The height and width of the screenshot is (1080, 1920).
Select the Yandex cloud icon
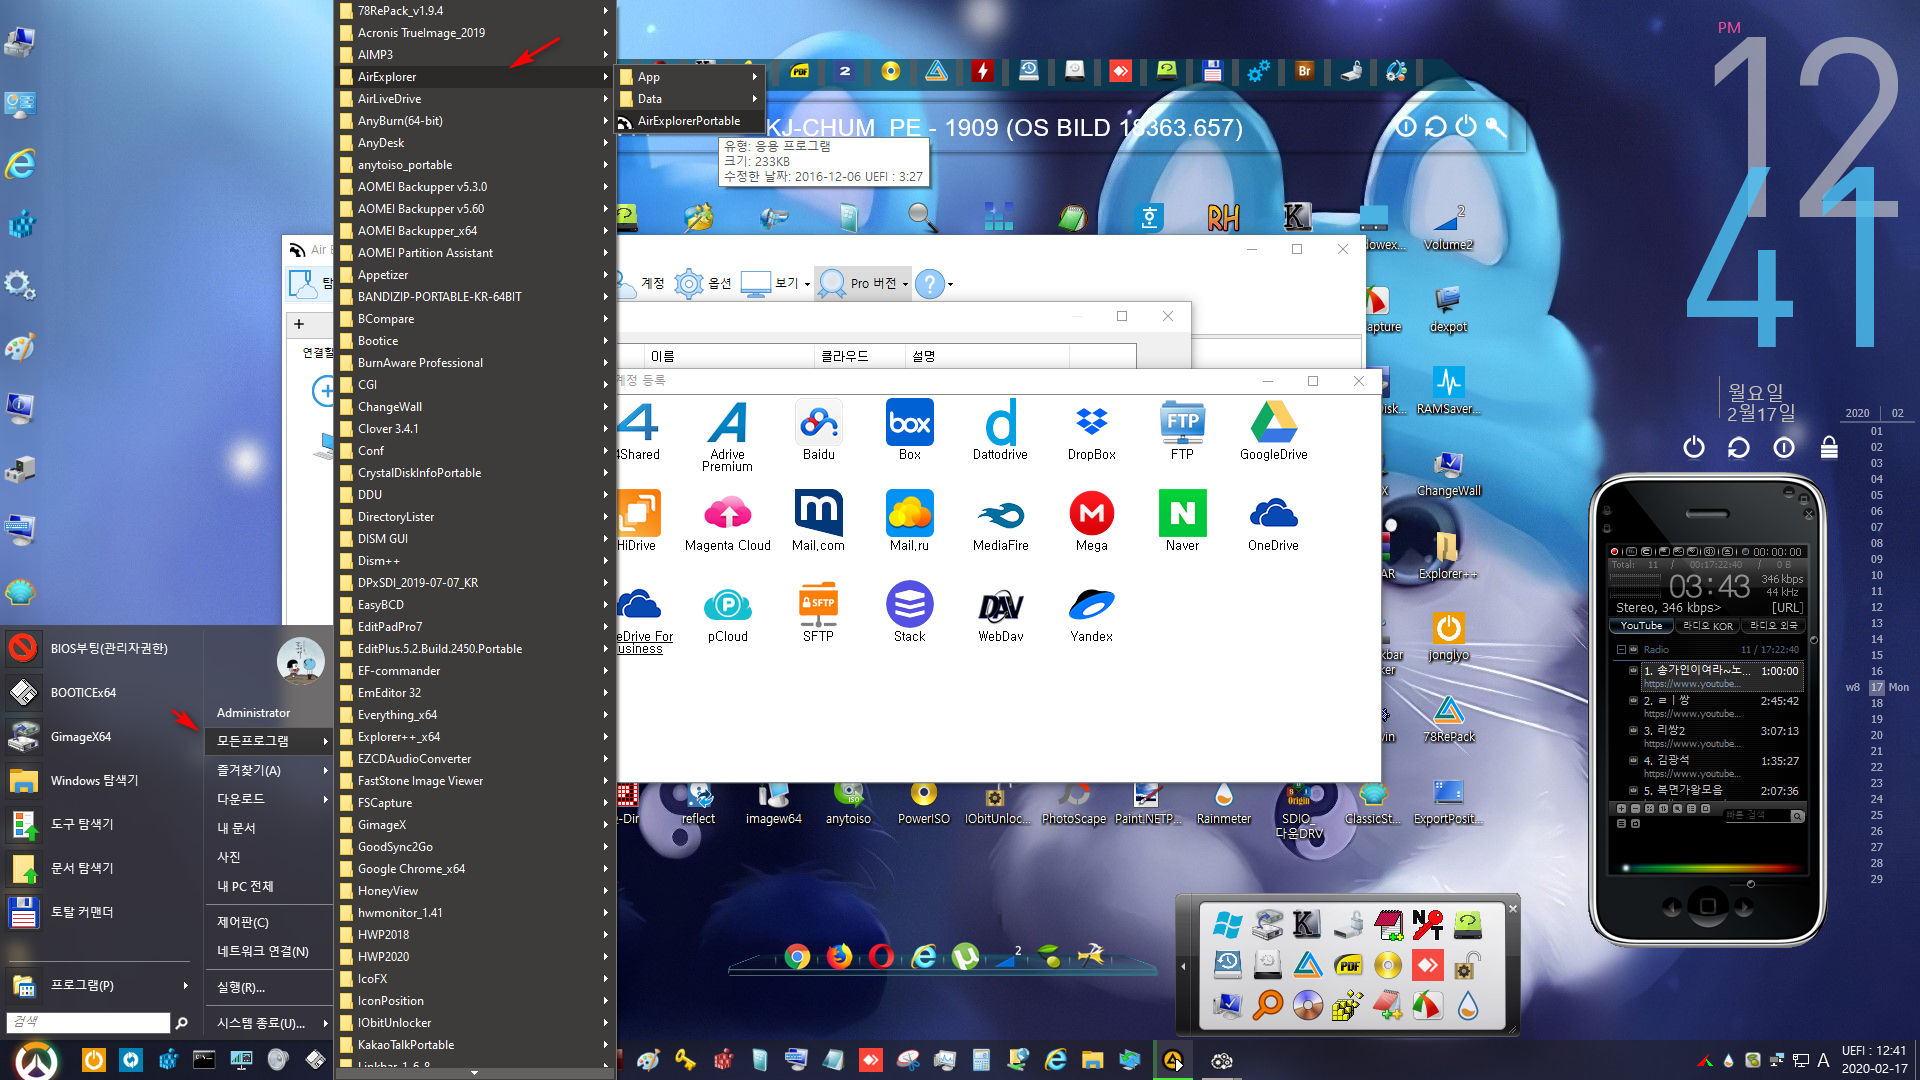1091,612
